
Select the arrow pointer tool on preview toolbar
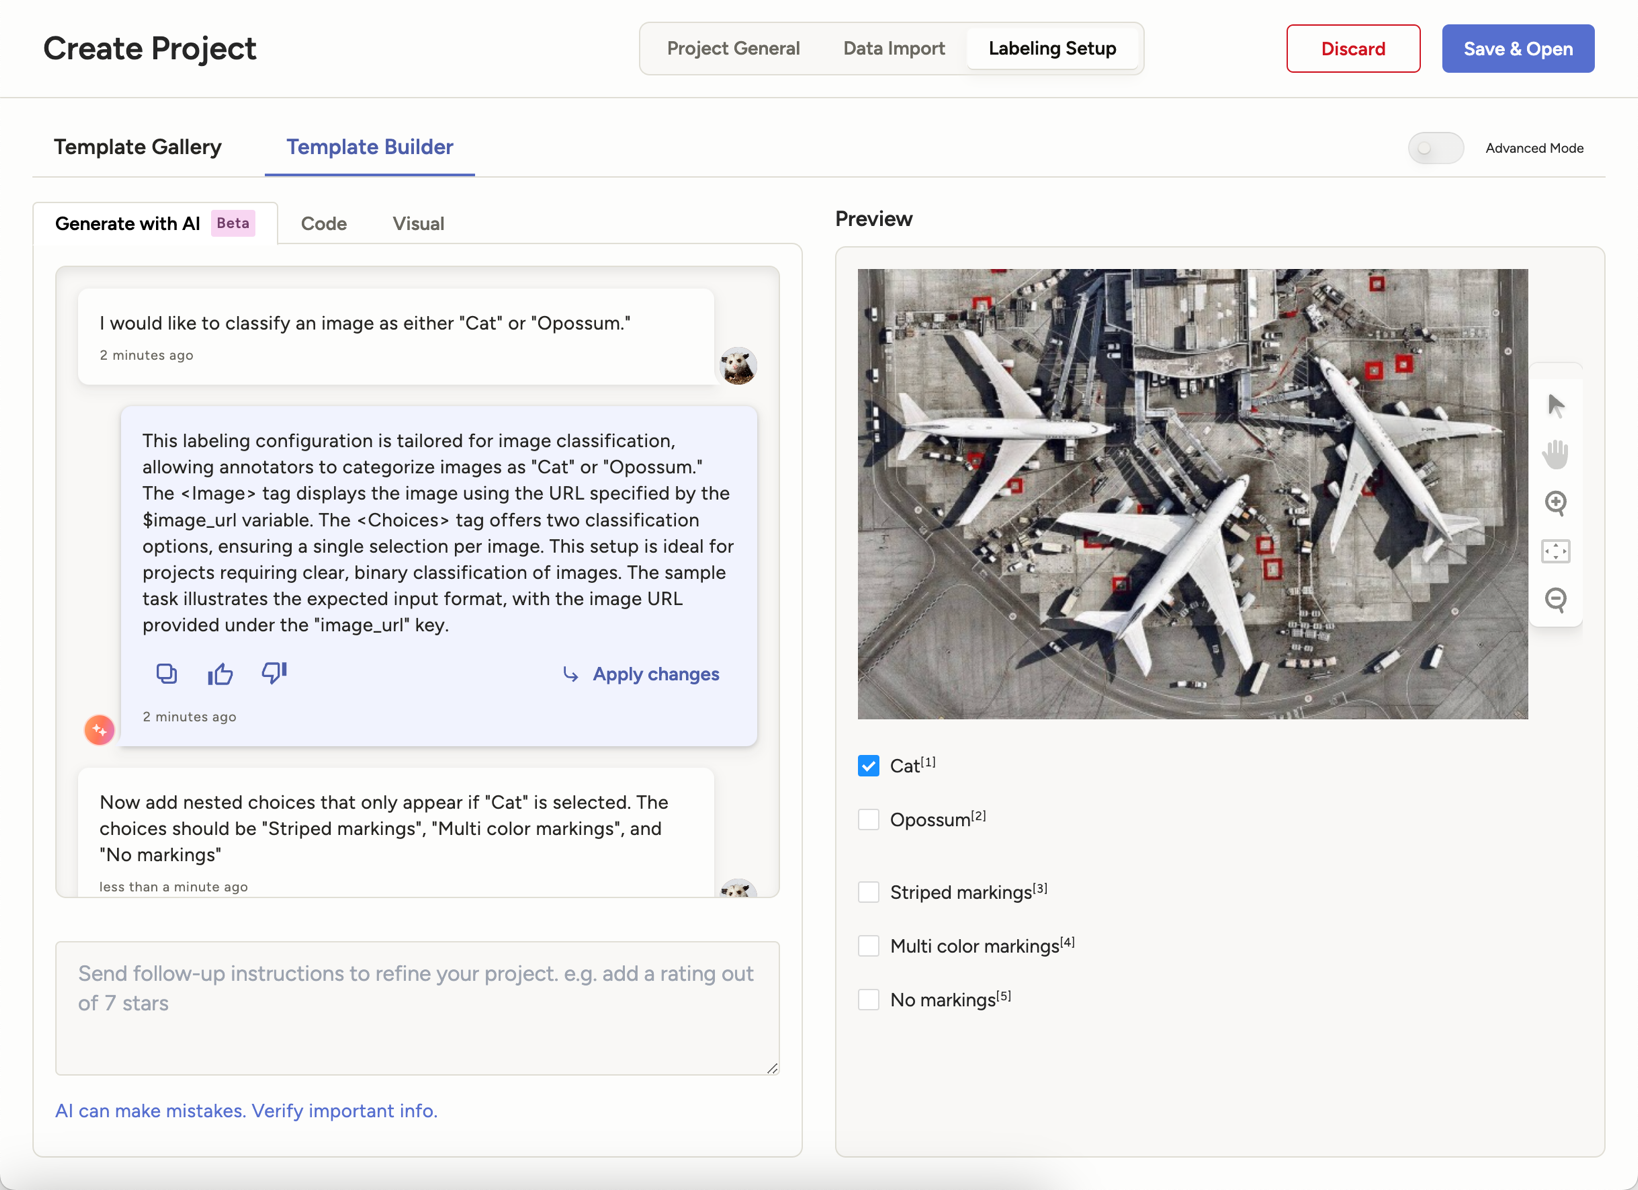[x=1556, y=405]
